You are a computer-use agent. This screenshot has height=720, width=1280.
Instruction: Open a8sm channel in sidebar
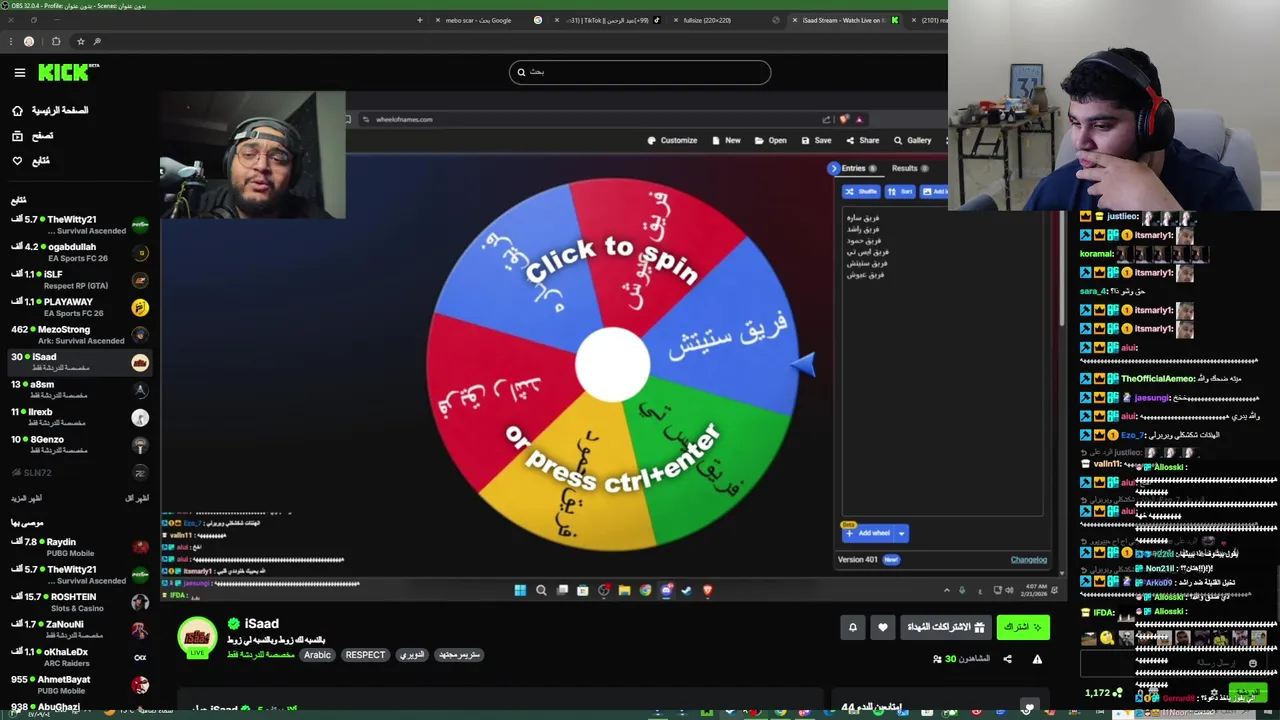pos(78,390)
